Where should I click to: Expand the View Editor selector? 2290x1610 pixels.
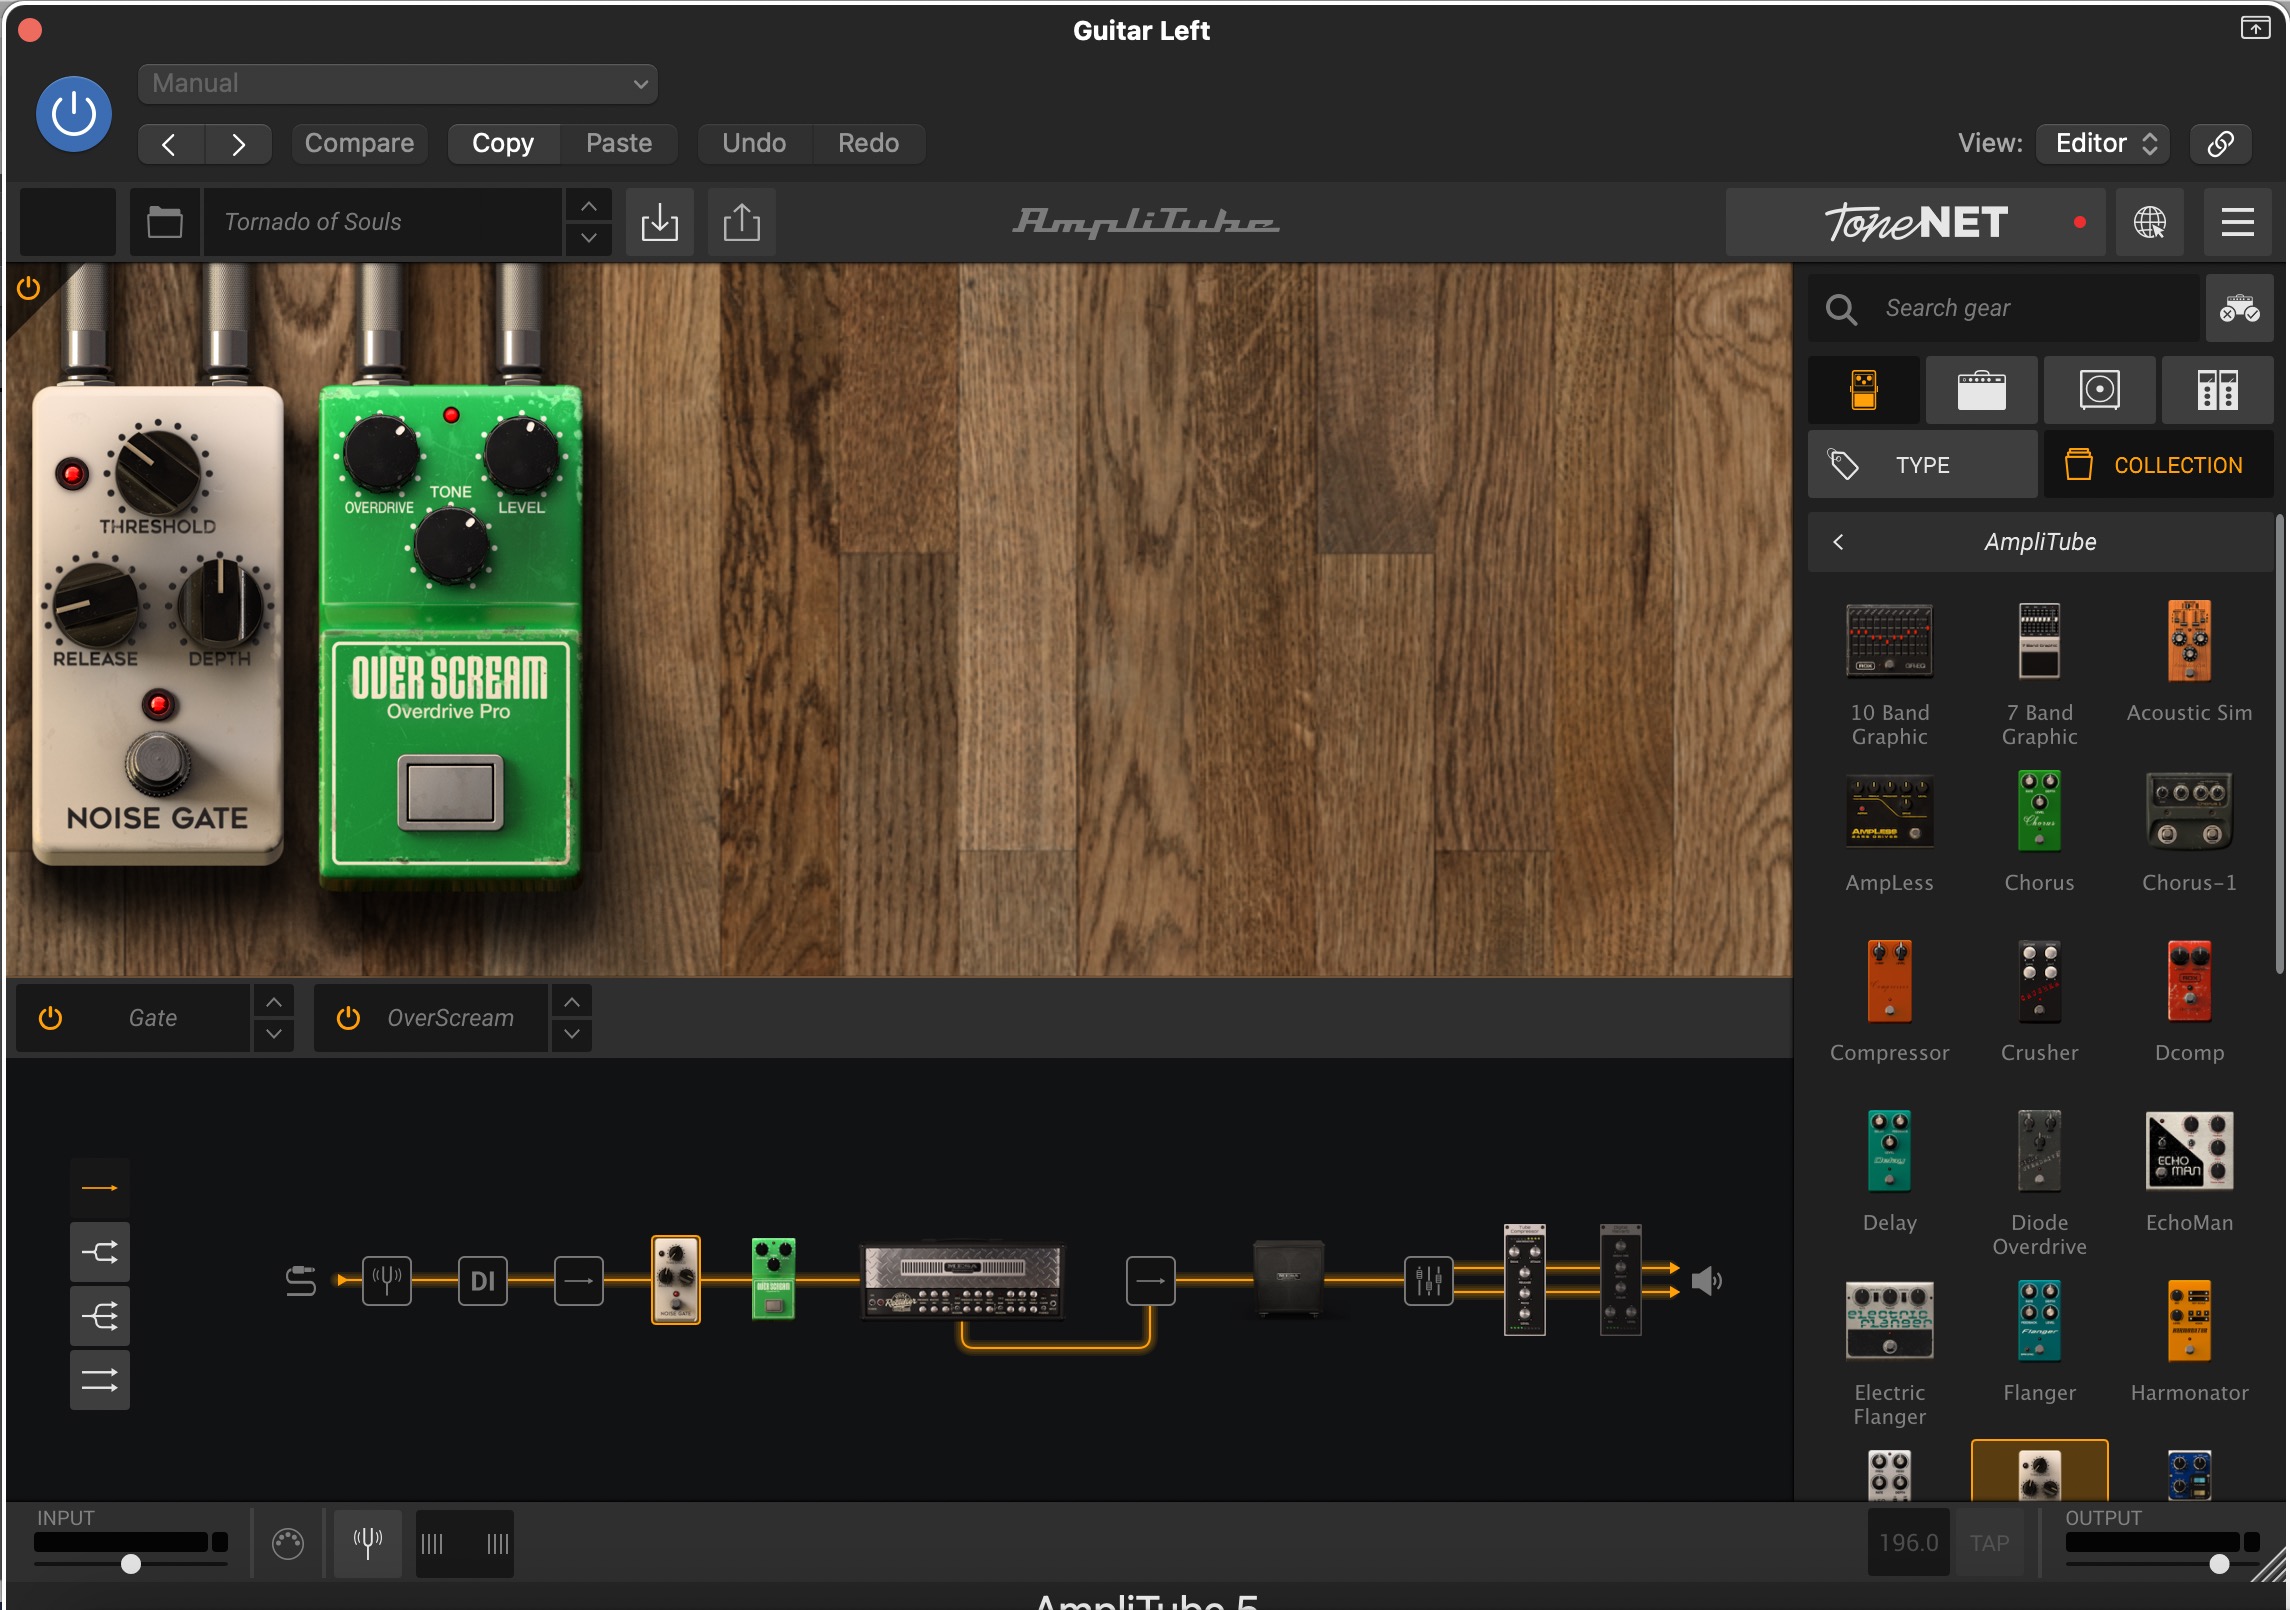[x=2104, y=143]
